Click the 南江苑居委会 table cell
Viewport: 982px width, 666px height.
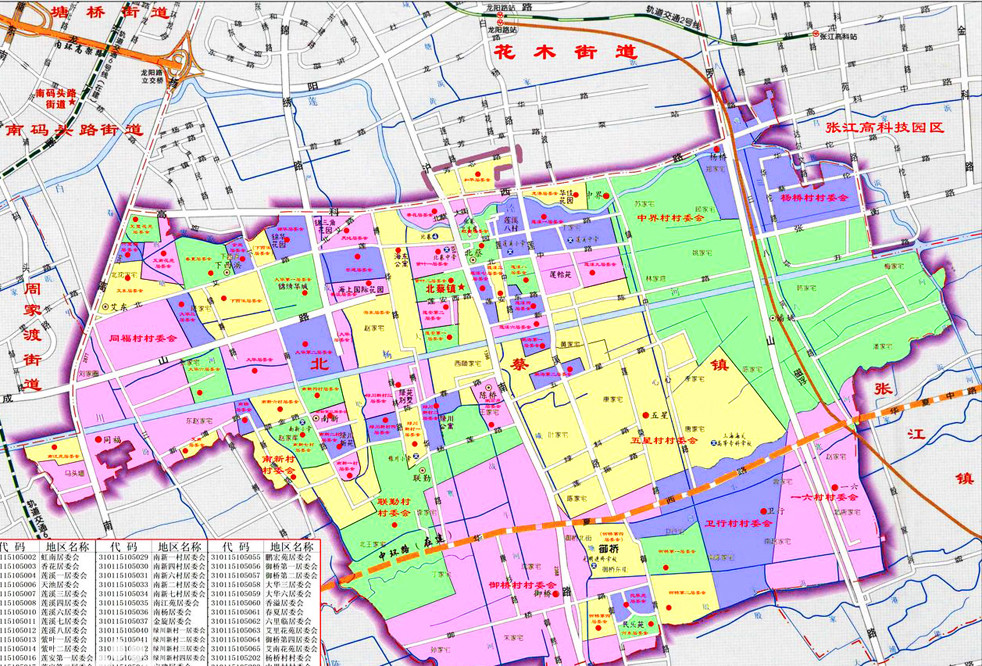coord(176,603)
